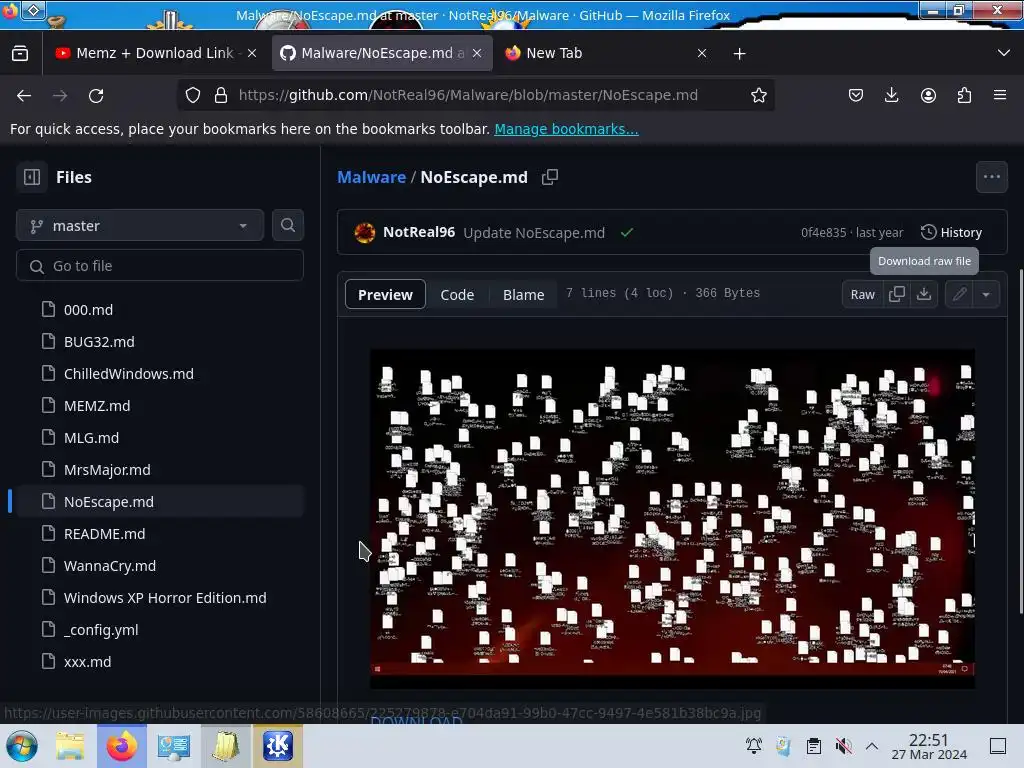Collapse the Files tree side panel
The height and width of the screenshot is (768, 1024).
coord(32,177)
